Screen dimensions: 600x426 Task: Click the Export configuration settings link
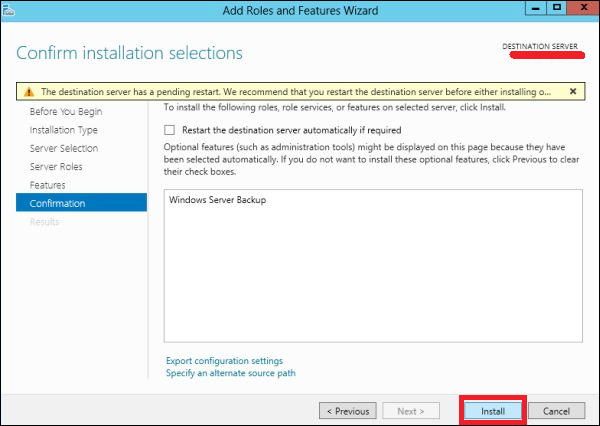coord(224,361)
